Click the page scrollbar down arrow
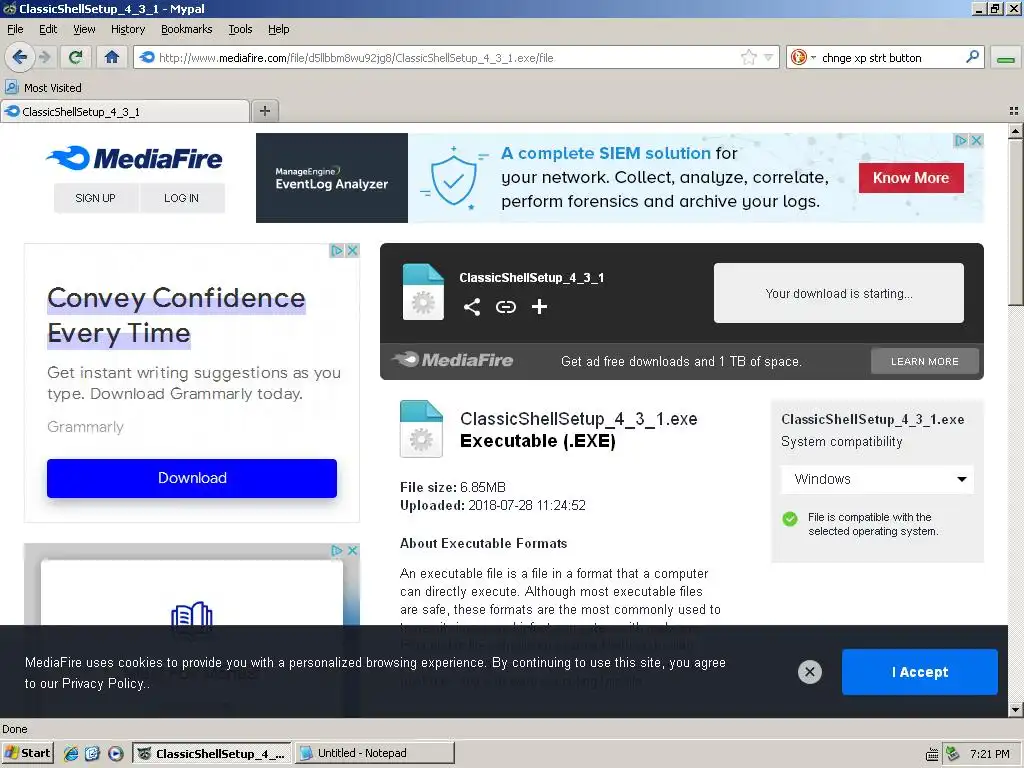1024x768 pixels. [x=1015, y=709]
